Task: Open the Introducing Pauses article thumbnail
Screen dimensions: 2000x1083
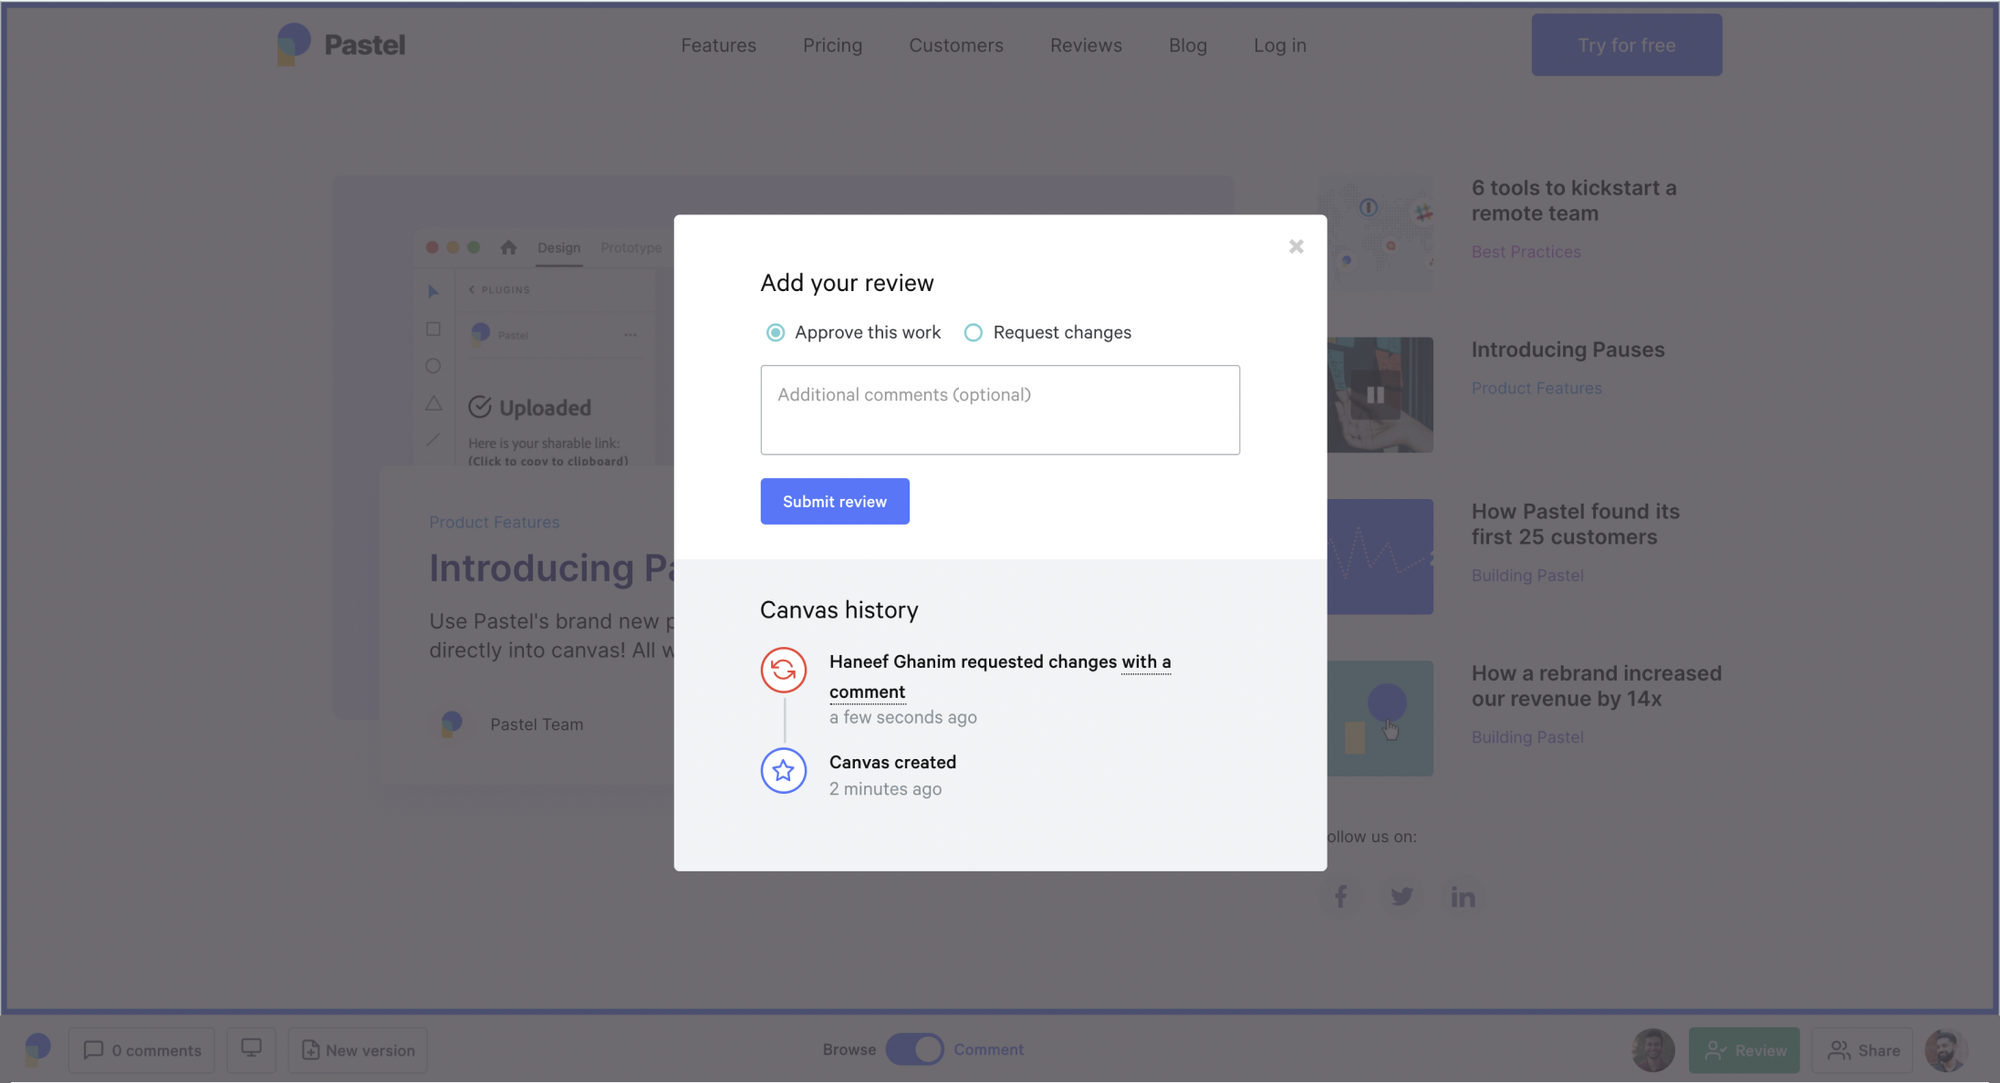Action: (1380, 395)
